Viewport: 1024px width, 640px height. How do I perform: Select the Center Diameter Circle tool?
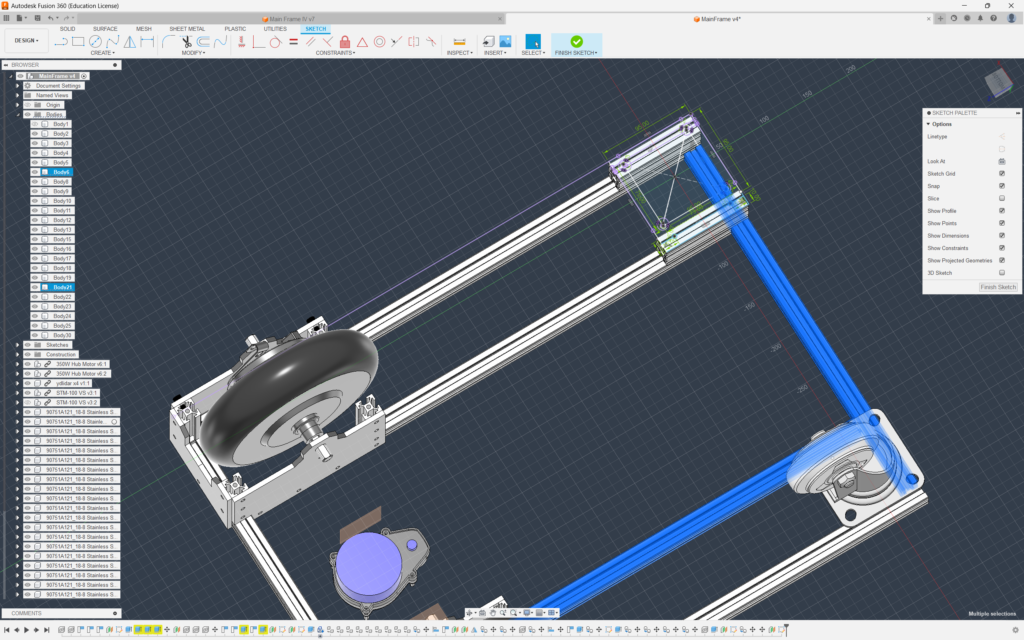(96, 42)
